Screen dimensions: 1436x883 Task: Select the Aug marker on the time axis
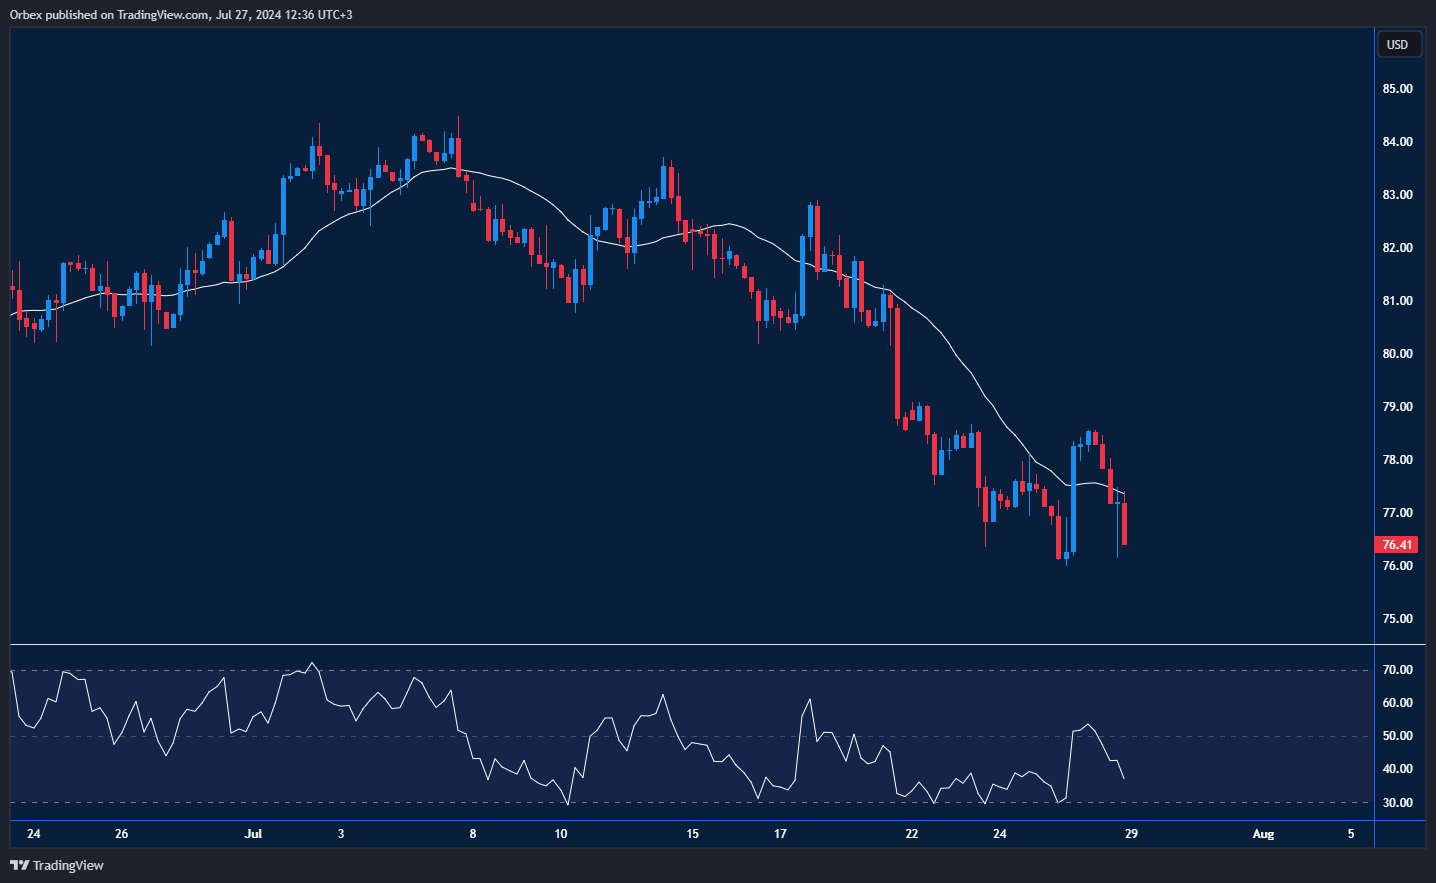pos(1263,834)
